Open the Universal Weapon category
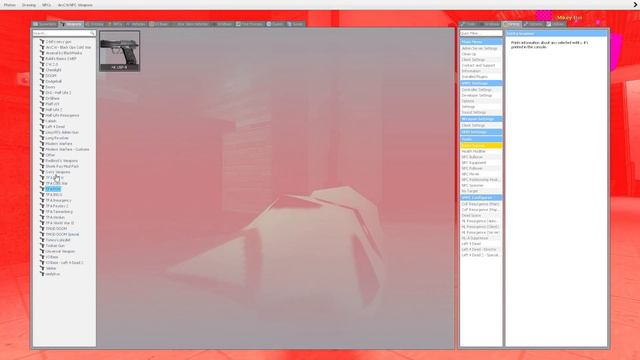Image resolution: width=640 pixels, height=360 pixels. click(x=60, y=251)
